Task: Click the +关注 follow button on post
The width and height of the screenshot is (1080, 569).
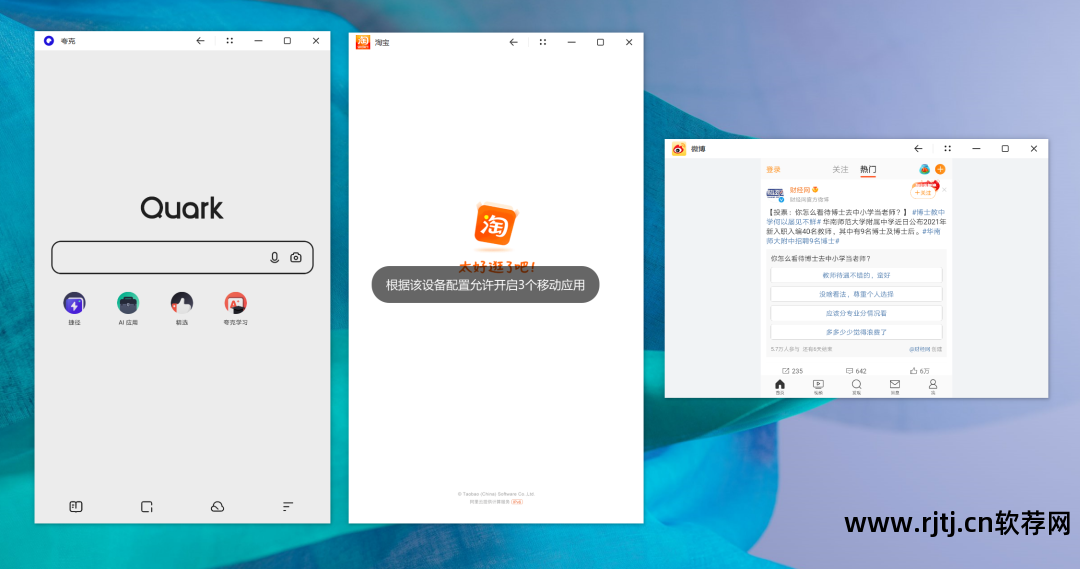Action: (923, 192)
